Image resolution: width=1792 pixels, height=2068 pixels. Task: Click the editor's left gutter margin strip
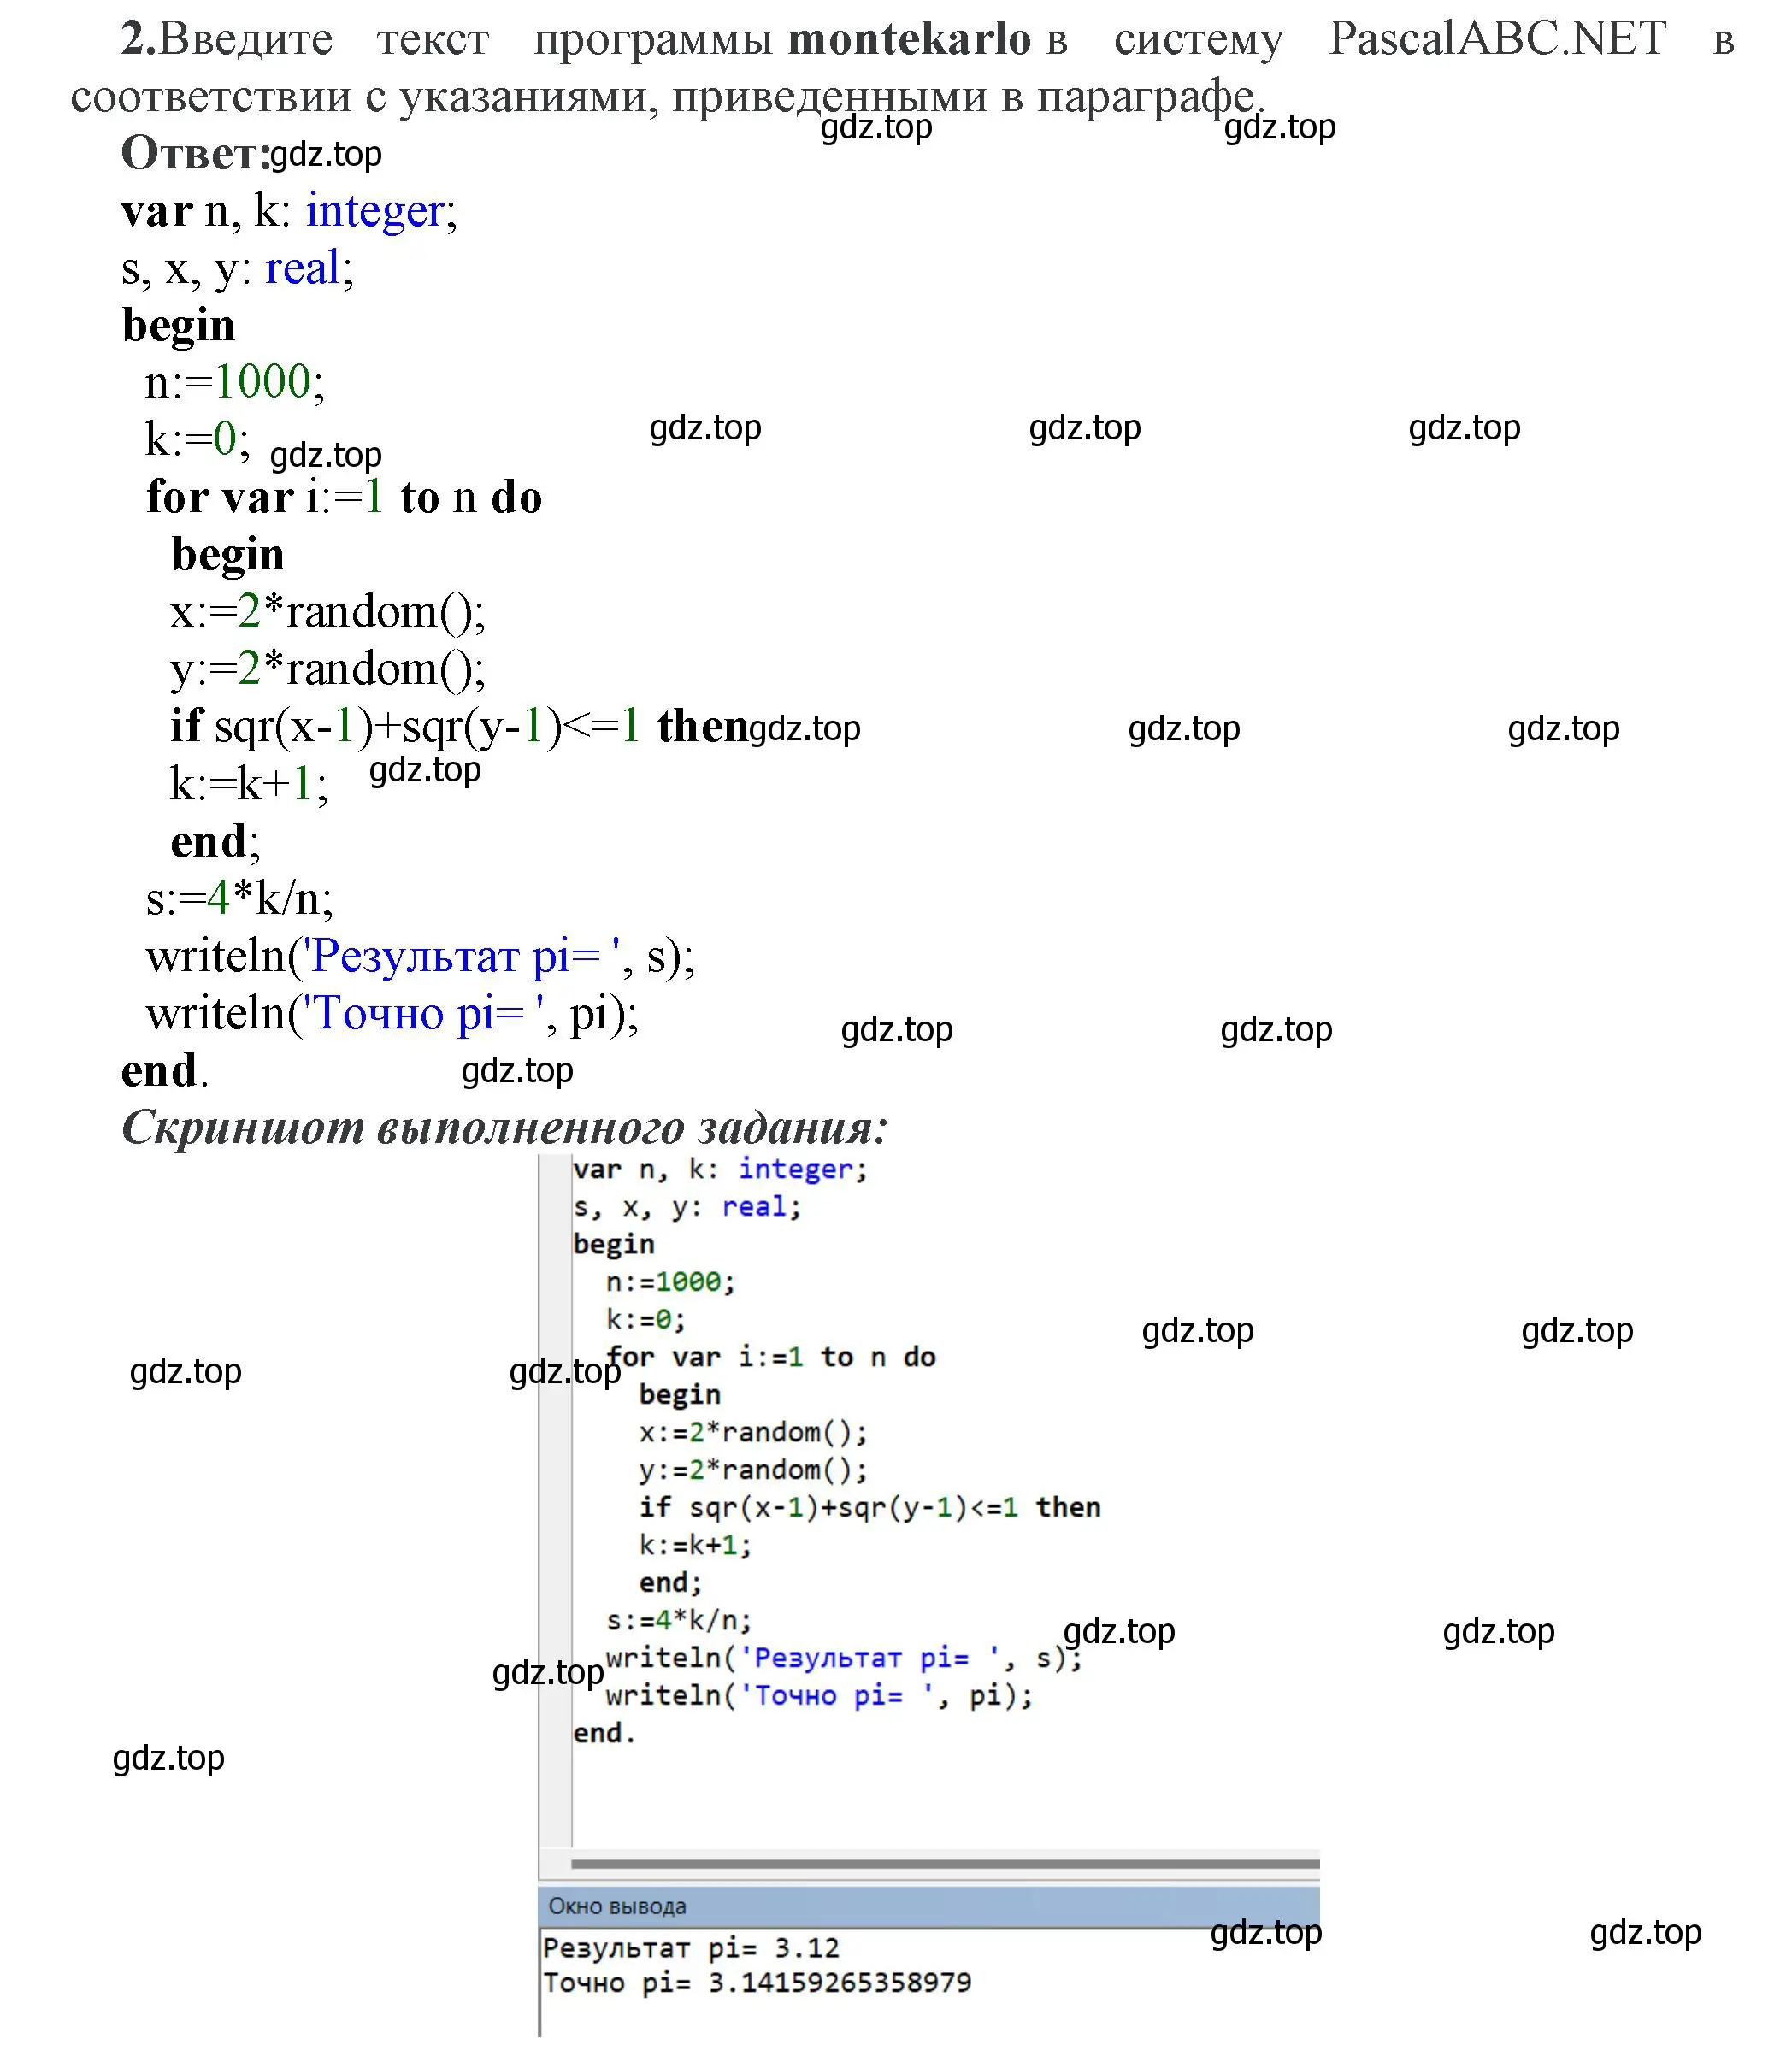(x=555, y=1500)
